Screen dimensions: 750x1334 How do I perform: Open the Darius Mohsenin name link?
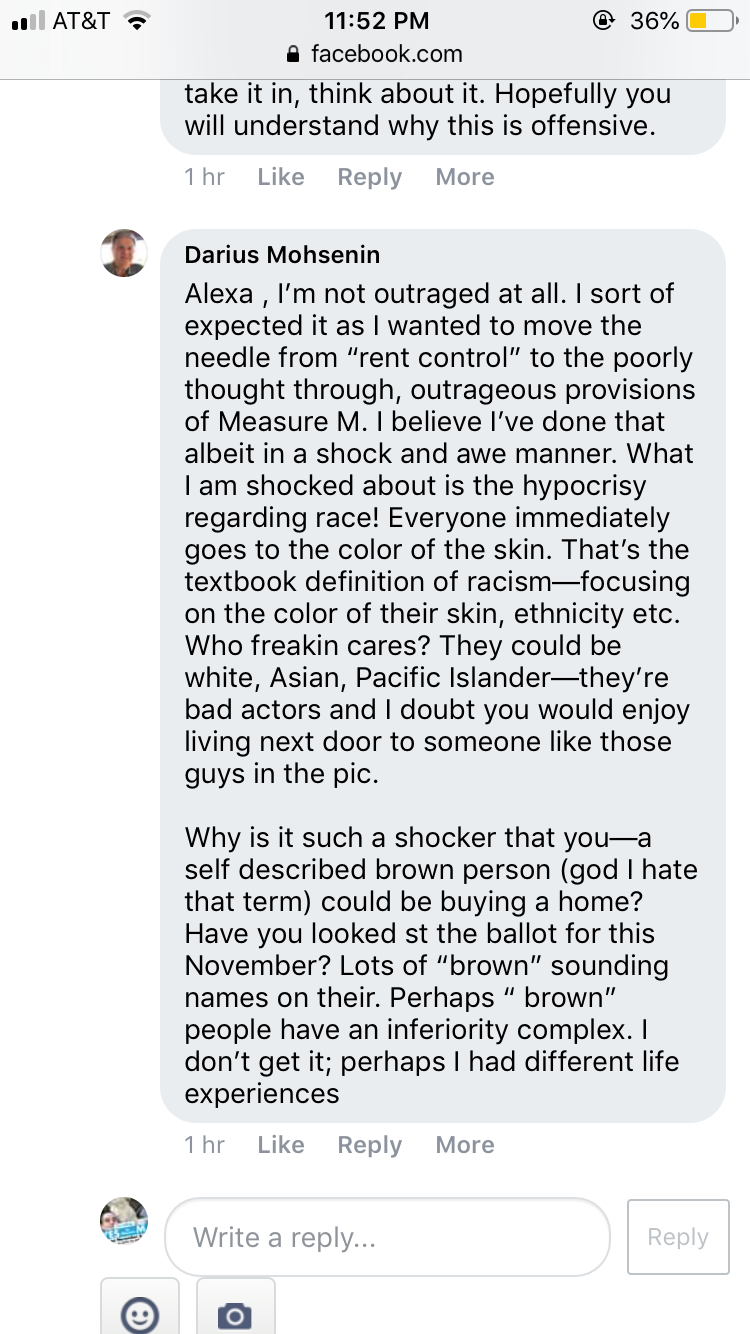pos(282,255)
